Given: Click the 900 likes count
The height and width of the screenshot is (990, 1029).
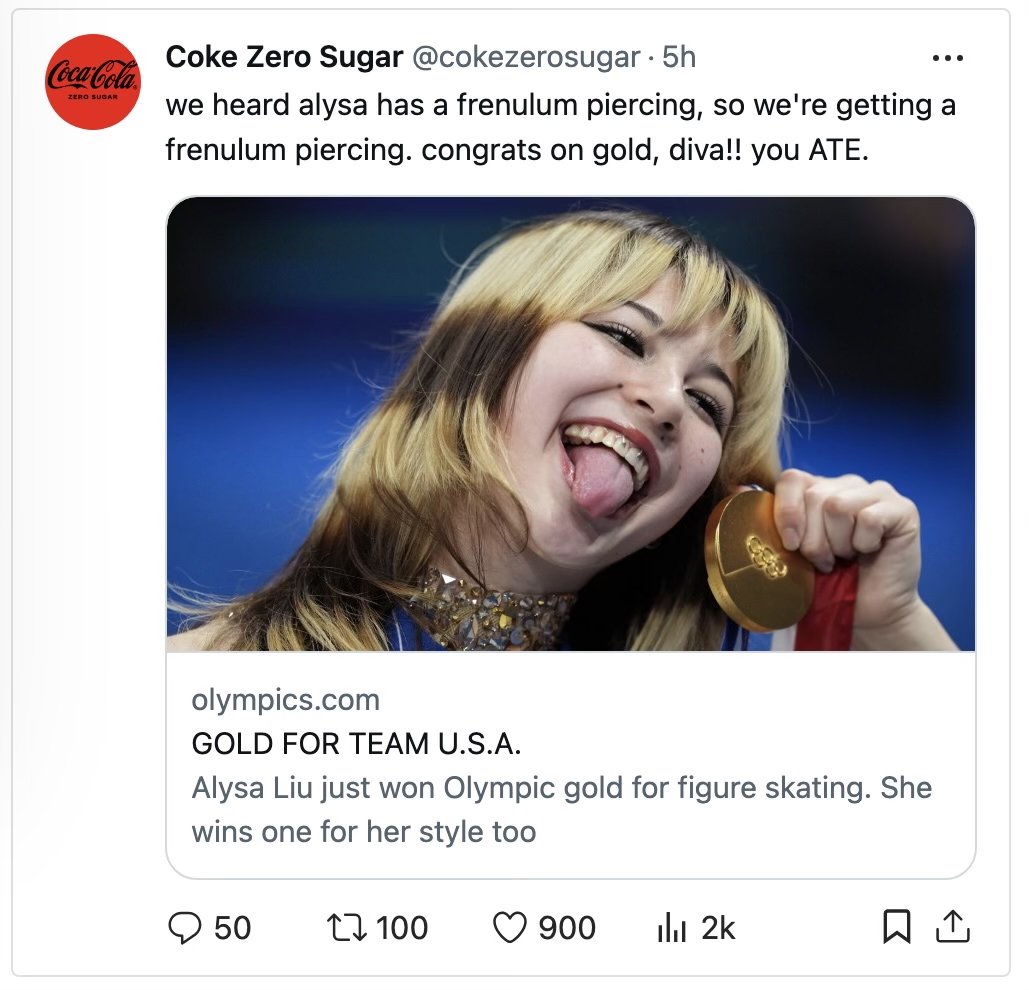Looking at the screenshot, I should [x=567, y=928].
